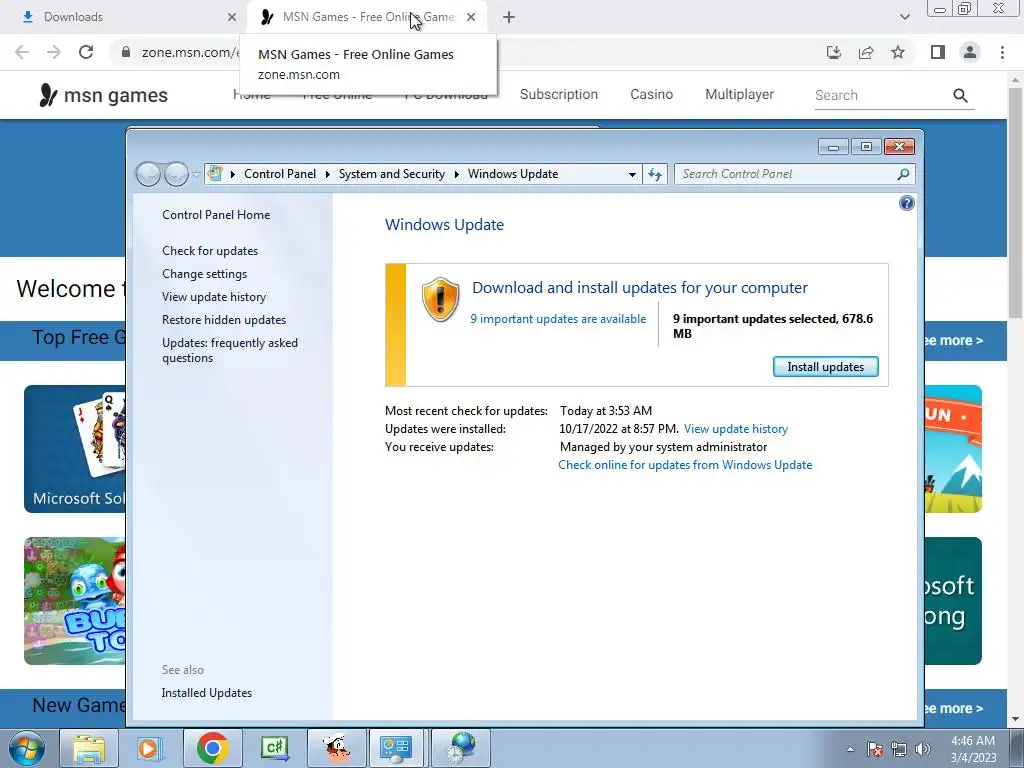Click the Control Panel refresh button

pos(655,174)
